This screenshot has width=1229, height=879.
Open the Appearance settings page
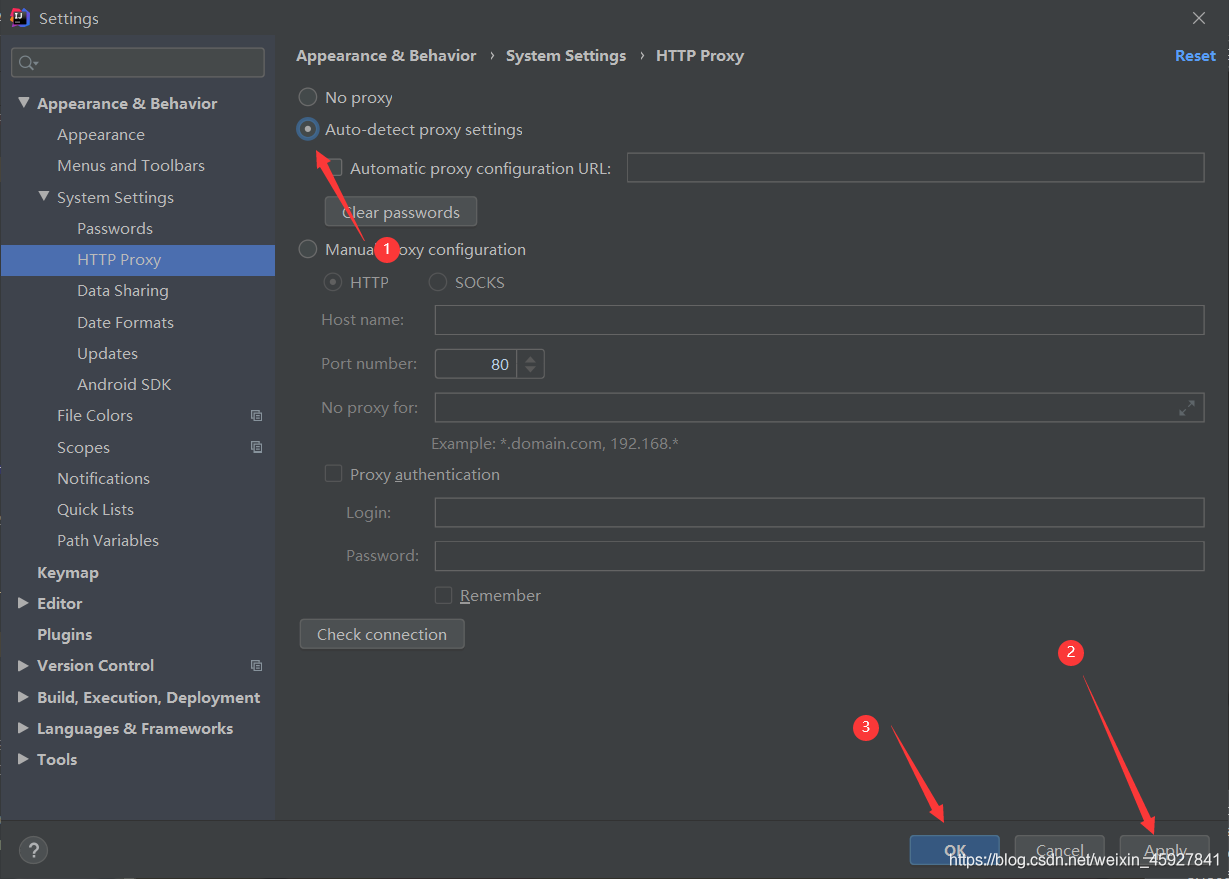click(101, 135)
